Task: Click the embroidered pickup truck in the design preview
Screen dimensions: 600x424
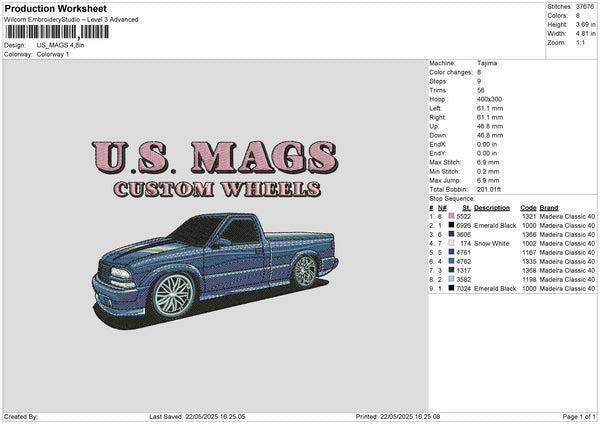Action: (x=215, y=271)
